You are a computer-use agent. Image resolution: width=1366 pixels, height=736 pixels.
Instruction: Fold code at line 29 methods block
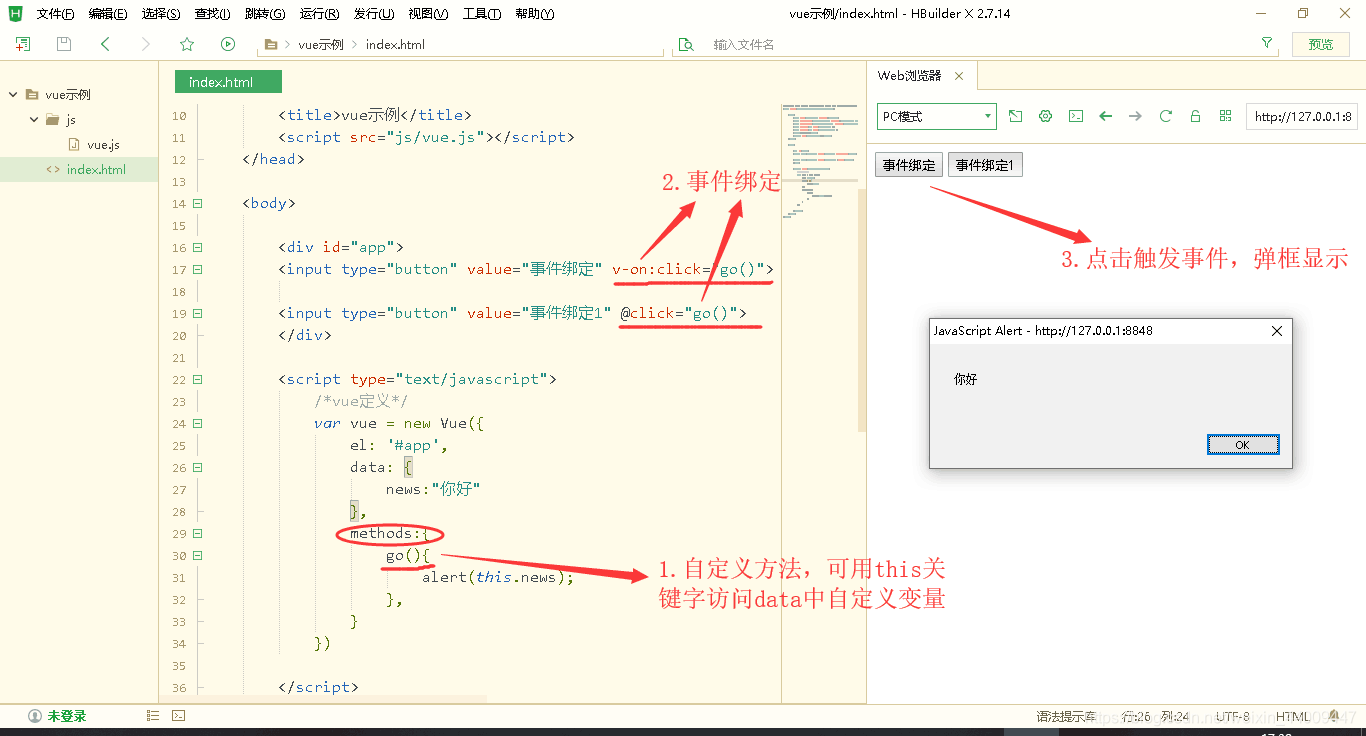pyautogui.click(x=197, y=533)
